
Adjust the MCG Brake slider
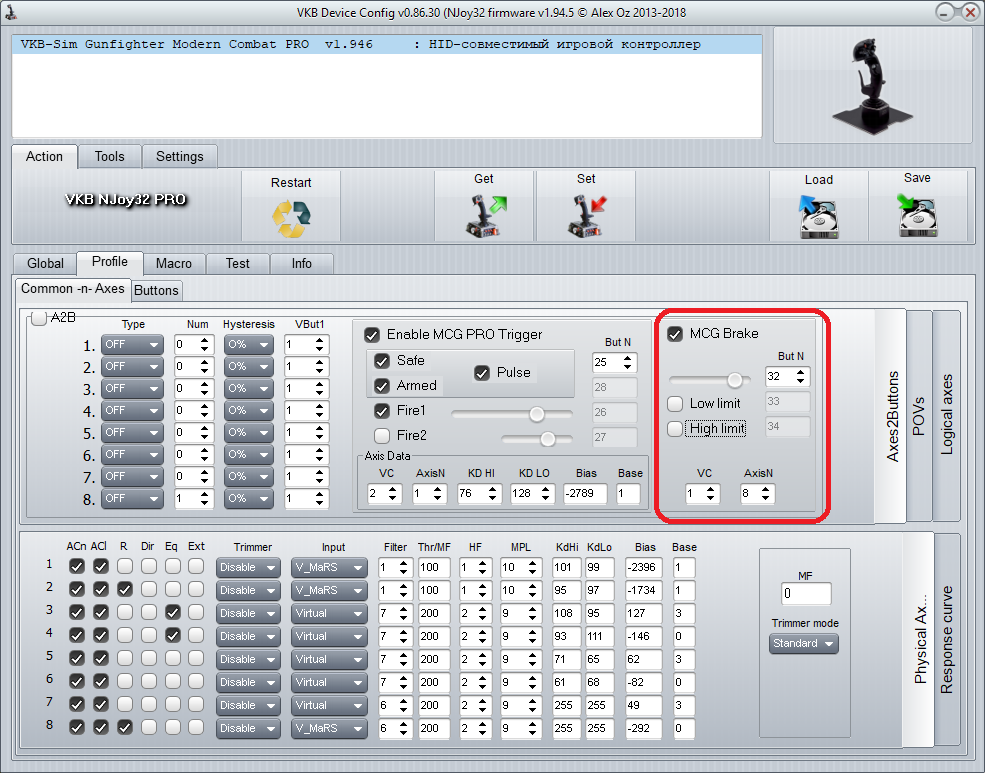click(x=734, y=380)
